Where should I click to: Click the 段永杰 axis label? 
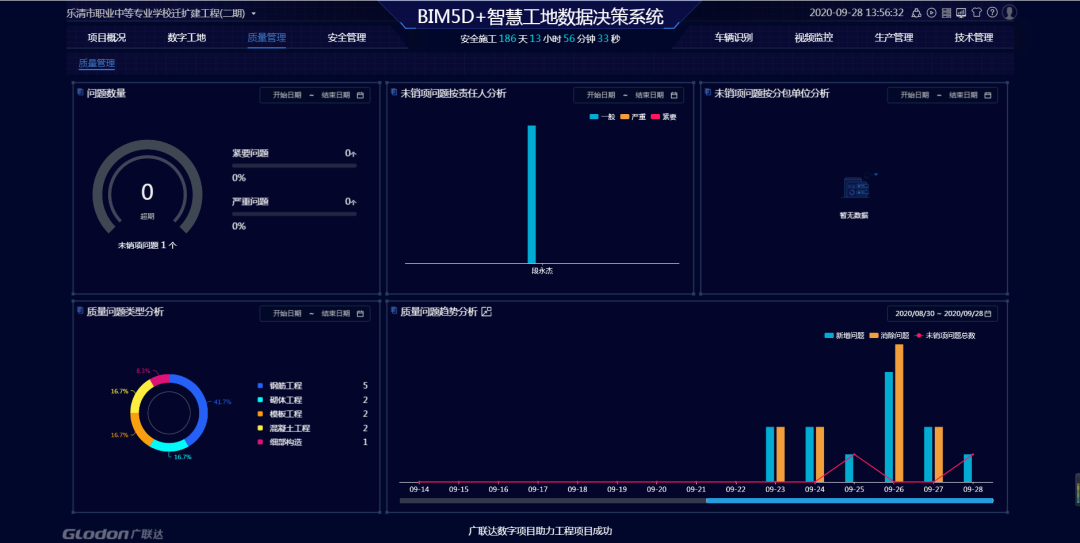542,271
